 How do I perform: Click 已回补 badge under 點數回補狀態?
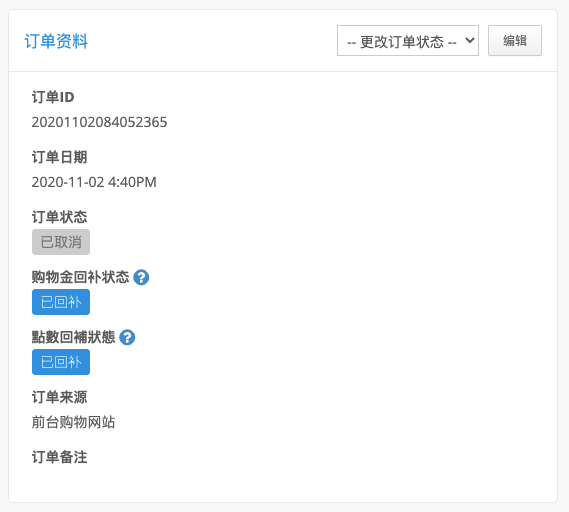61,362
